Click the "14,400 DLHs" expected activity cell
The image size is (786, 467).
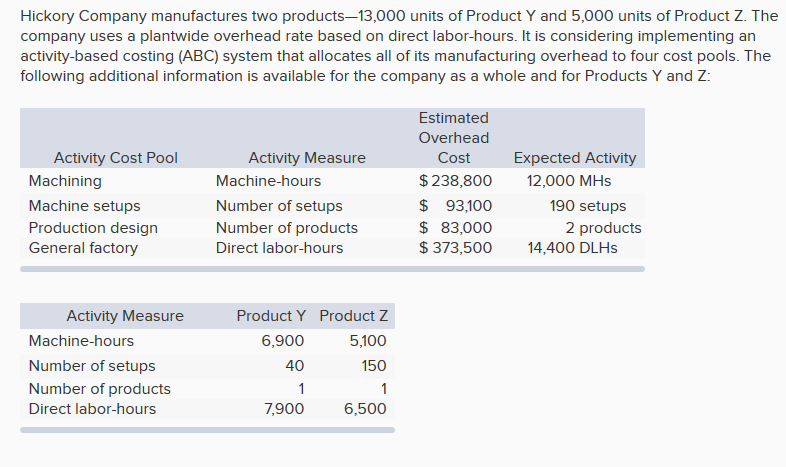[572, 247]
